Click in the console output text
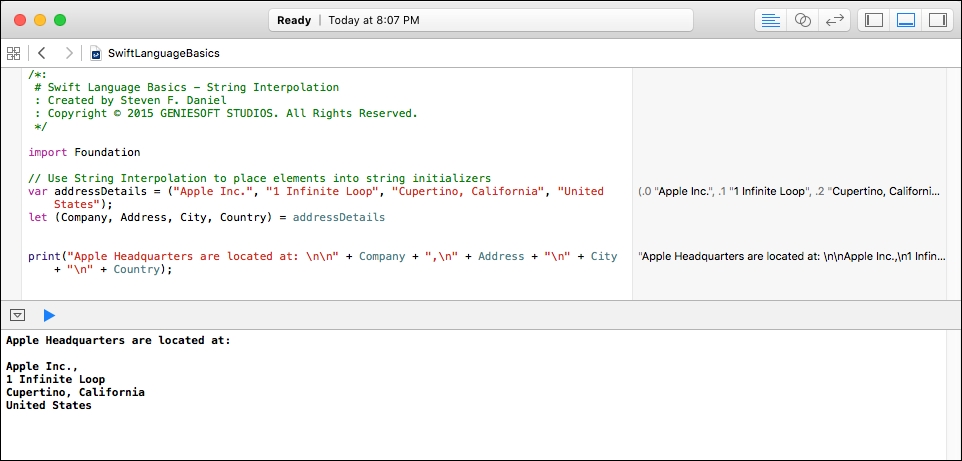This screenshot has height=461, width=962. click(x=118, y=373)
